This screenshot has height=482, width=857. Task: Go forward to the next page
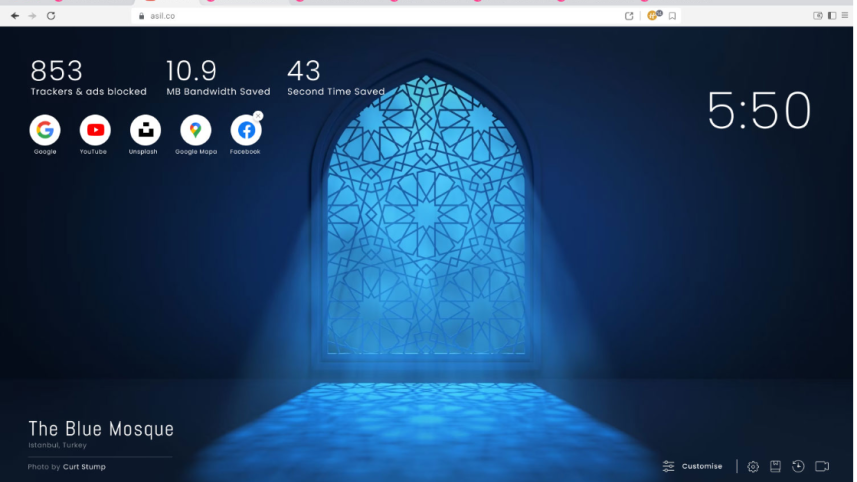(32, 16)
